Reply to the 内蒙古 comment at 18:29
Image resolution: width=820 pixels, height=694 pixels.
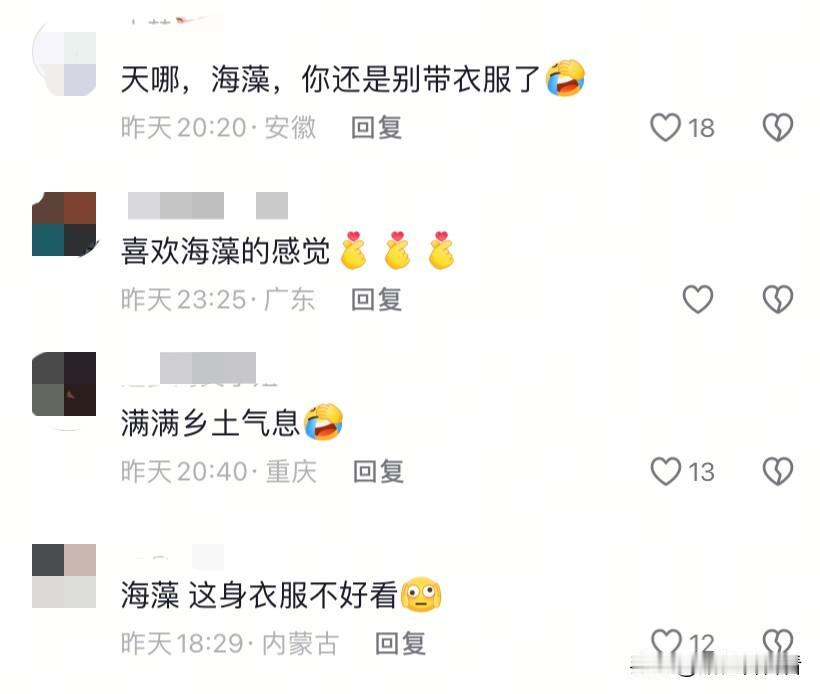point(400,643)
